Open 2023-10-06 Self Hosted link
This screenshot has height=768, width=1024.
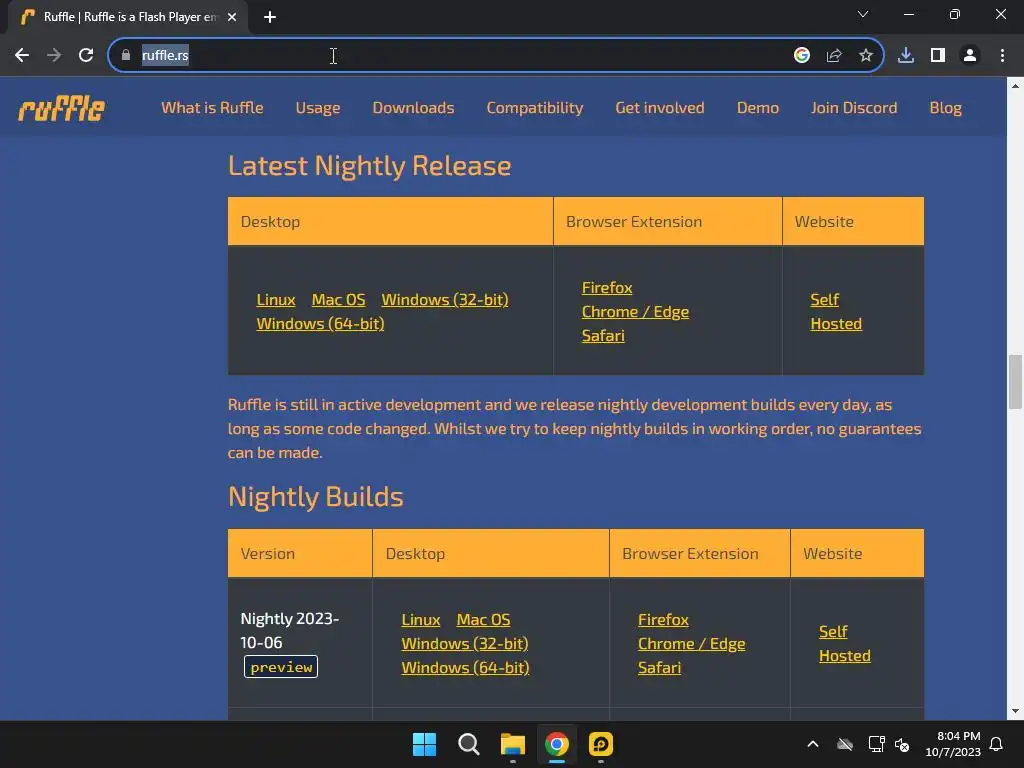click(844, 643)
